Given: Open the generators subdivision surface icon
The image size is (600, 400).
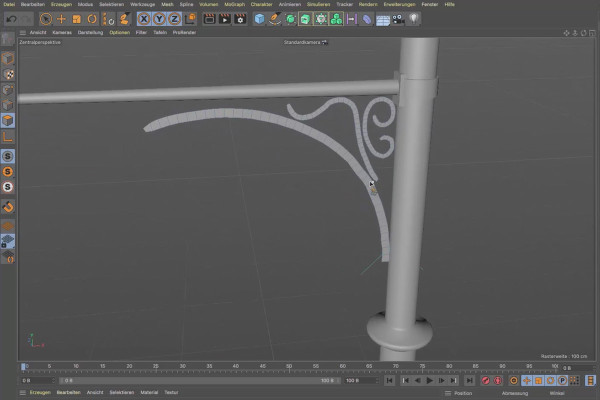Looking at the screenshot, I should 290,19.
